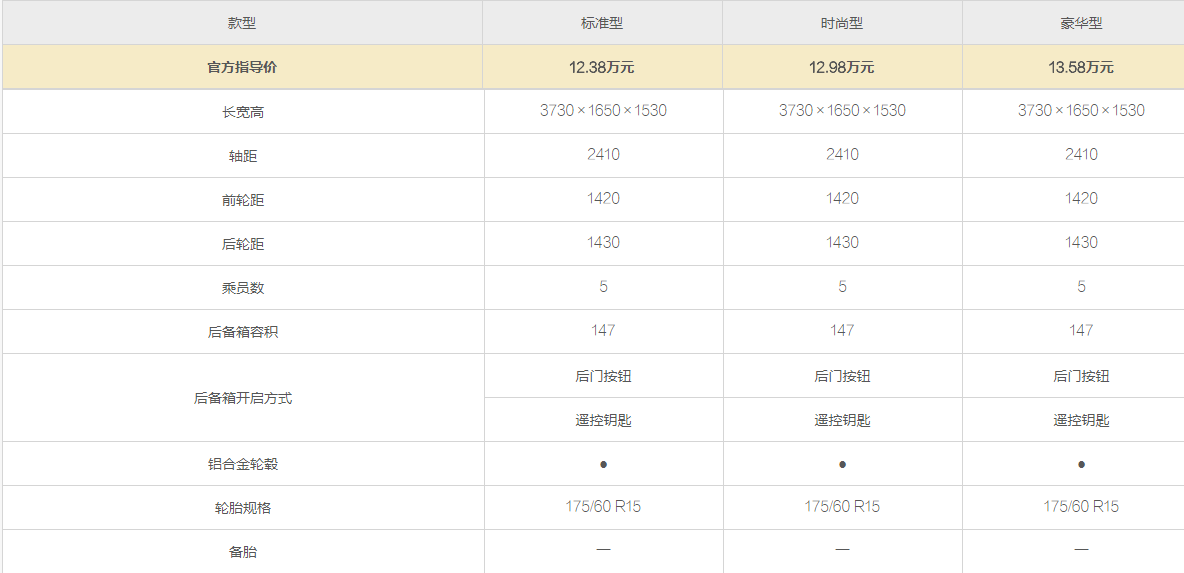This screenshot has height=573, width=1184.
Task: Click the 官方指导价 row label
Action: [242, 67]
